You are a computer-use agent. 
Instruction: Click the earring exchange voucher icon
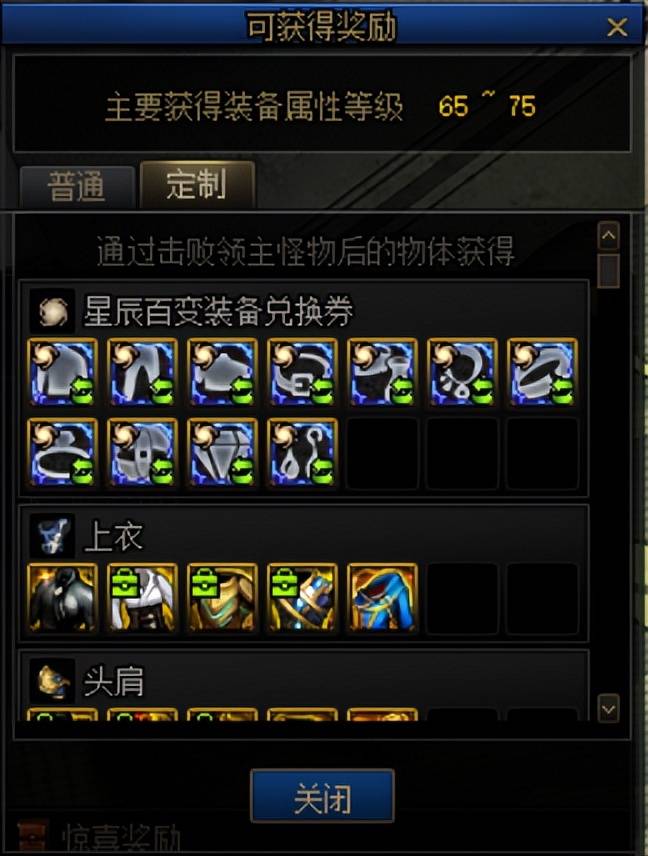pyautogui.click(x=302, y=452)
